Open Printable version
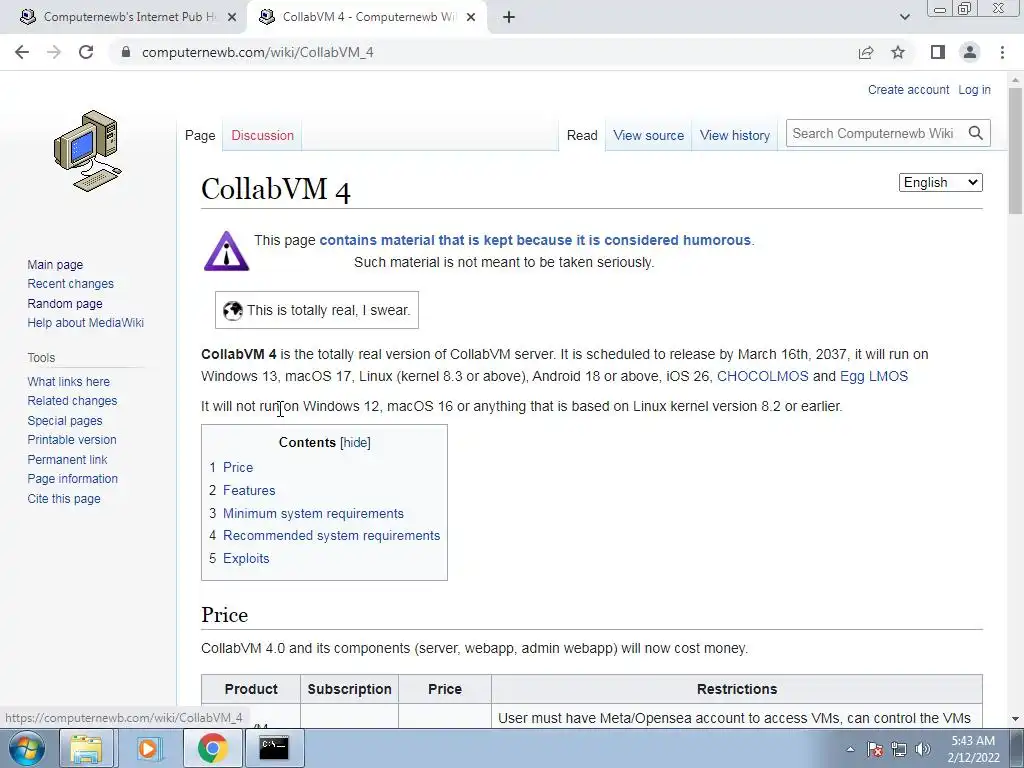Screen dimensions: 1024x768 pyautogui.click(x=72, y=440)
